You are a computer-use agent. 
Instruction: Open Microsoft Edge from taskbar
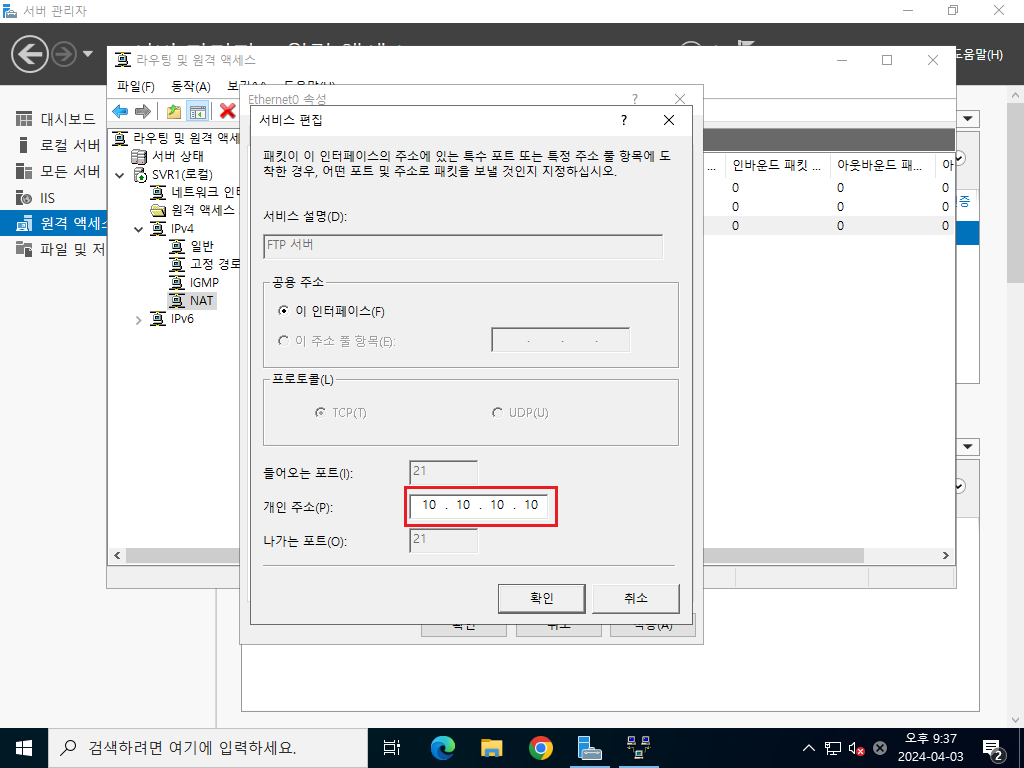coord(443,748)
